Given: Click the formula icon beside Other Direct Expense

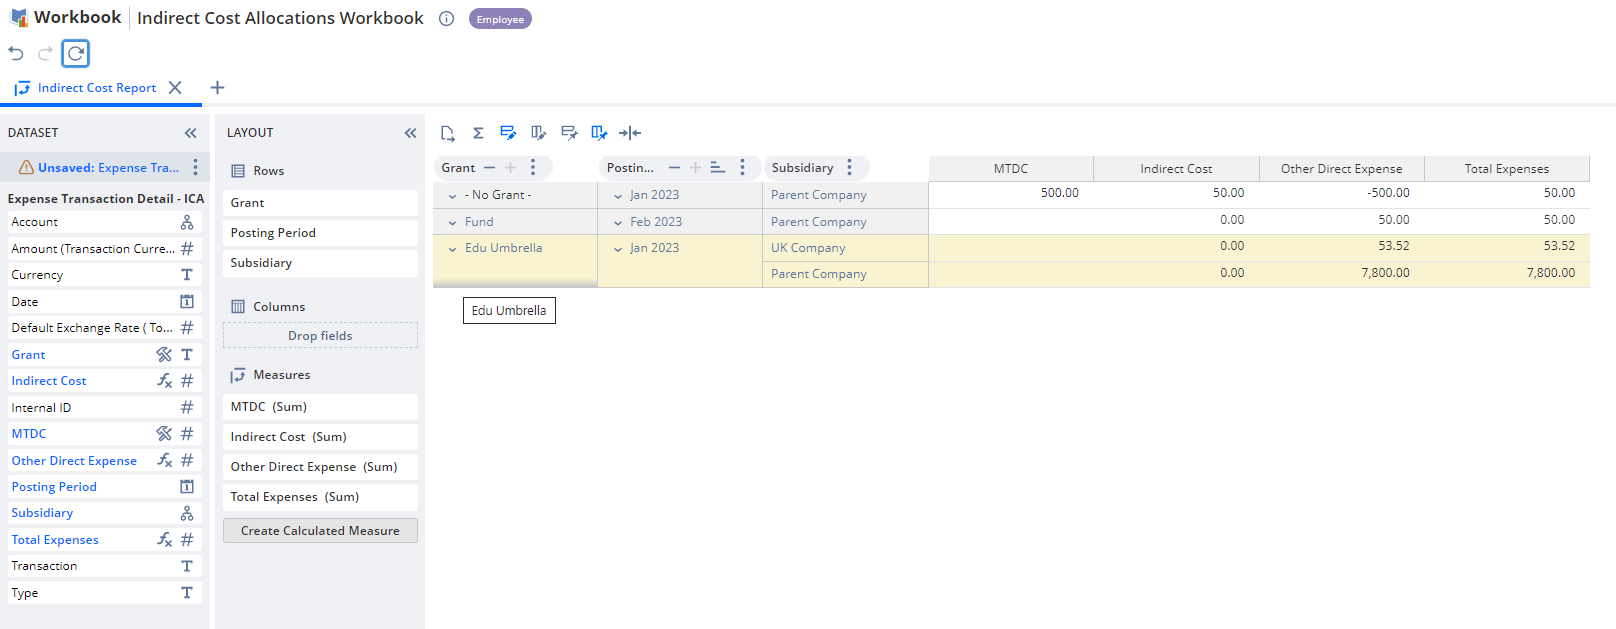Looking at the screenshot, I should 164,460.
